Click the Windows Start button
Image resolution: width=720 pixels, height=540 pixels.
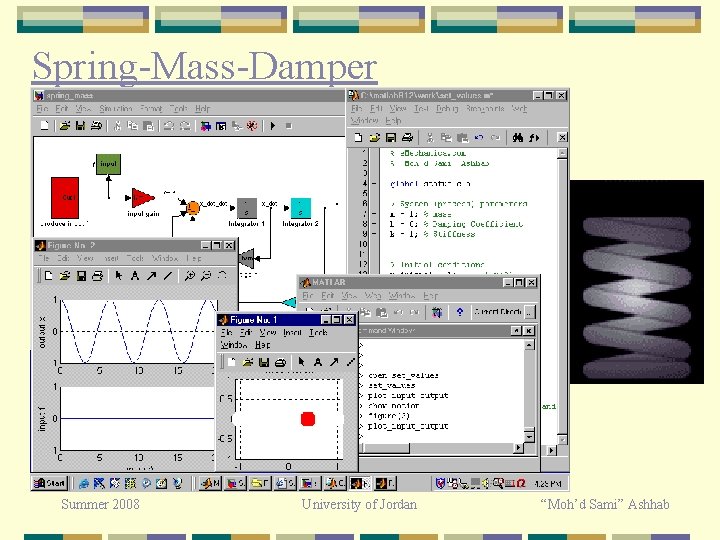[x=50, y=483]
